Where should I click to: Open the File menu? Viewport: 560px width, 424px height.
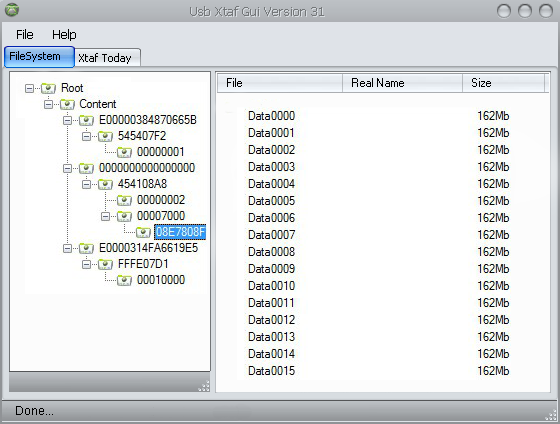[x=25, y=35]
